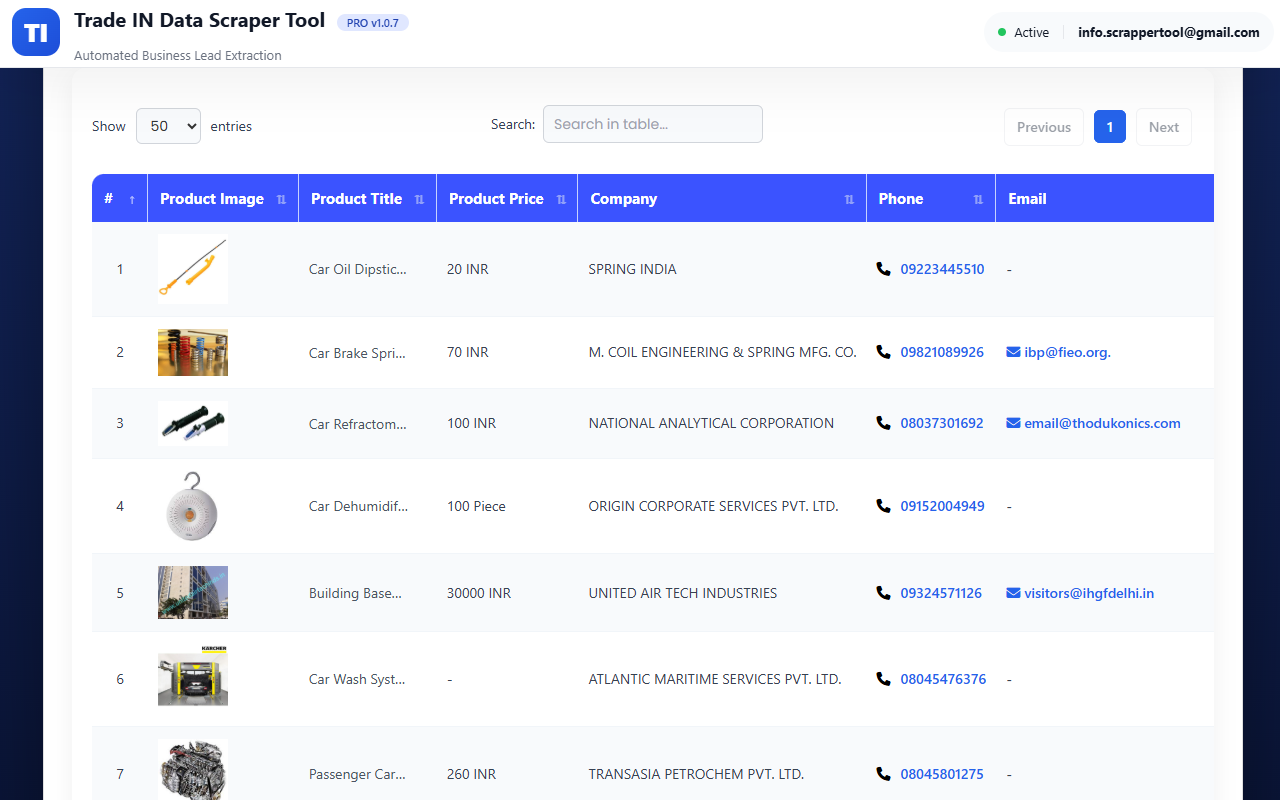
Task: Click ATLANTIC MARITIME SERVICES PVT. LTD. cell
Action: 715,679
